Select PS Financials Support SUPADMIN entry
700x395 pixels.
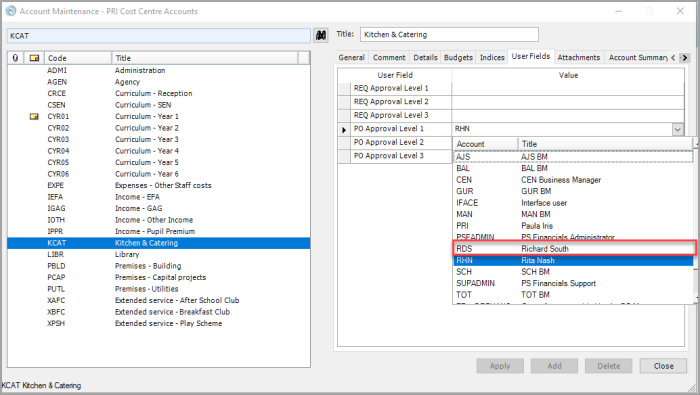coord(574,283)
